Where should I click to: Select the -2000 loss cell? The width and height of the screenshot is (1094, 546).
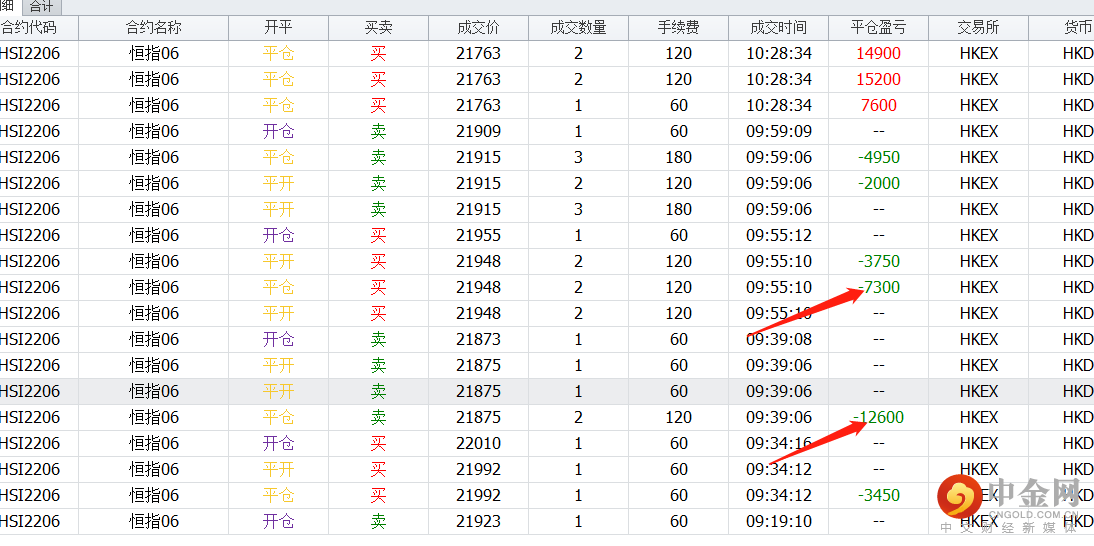[x=878, y=183]
